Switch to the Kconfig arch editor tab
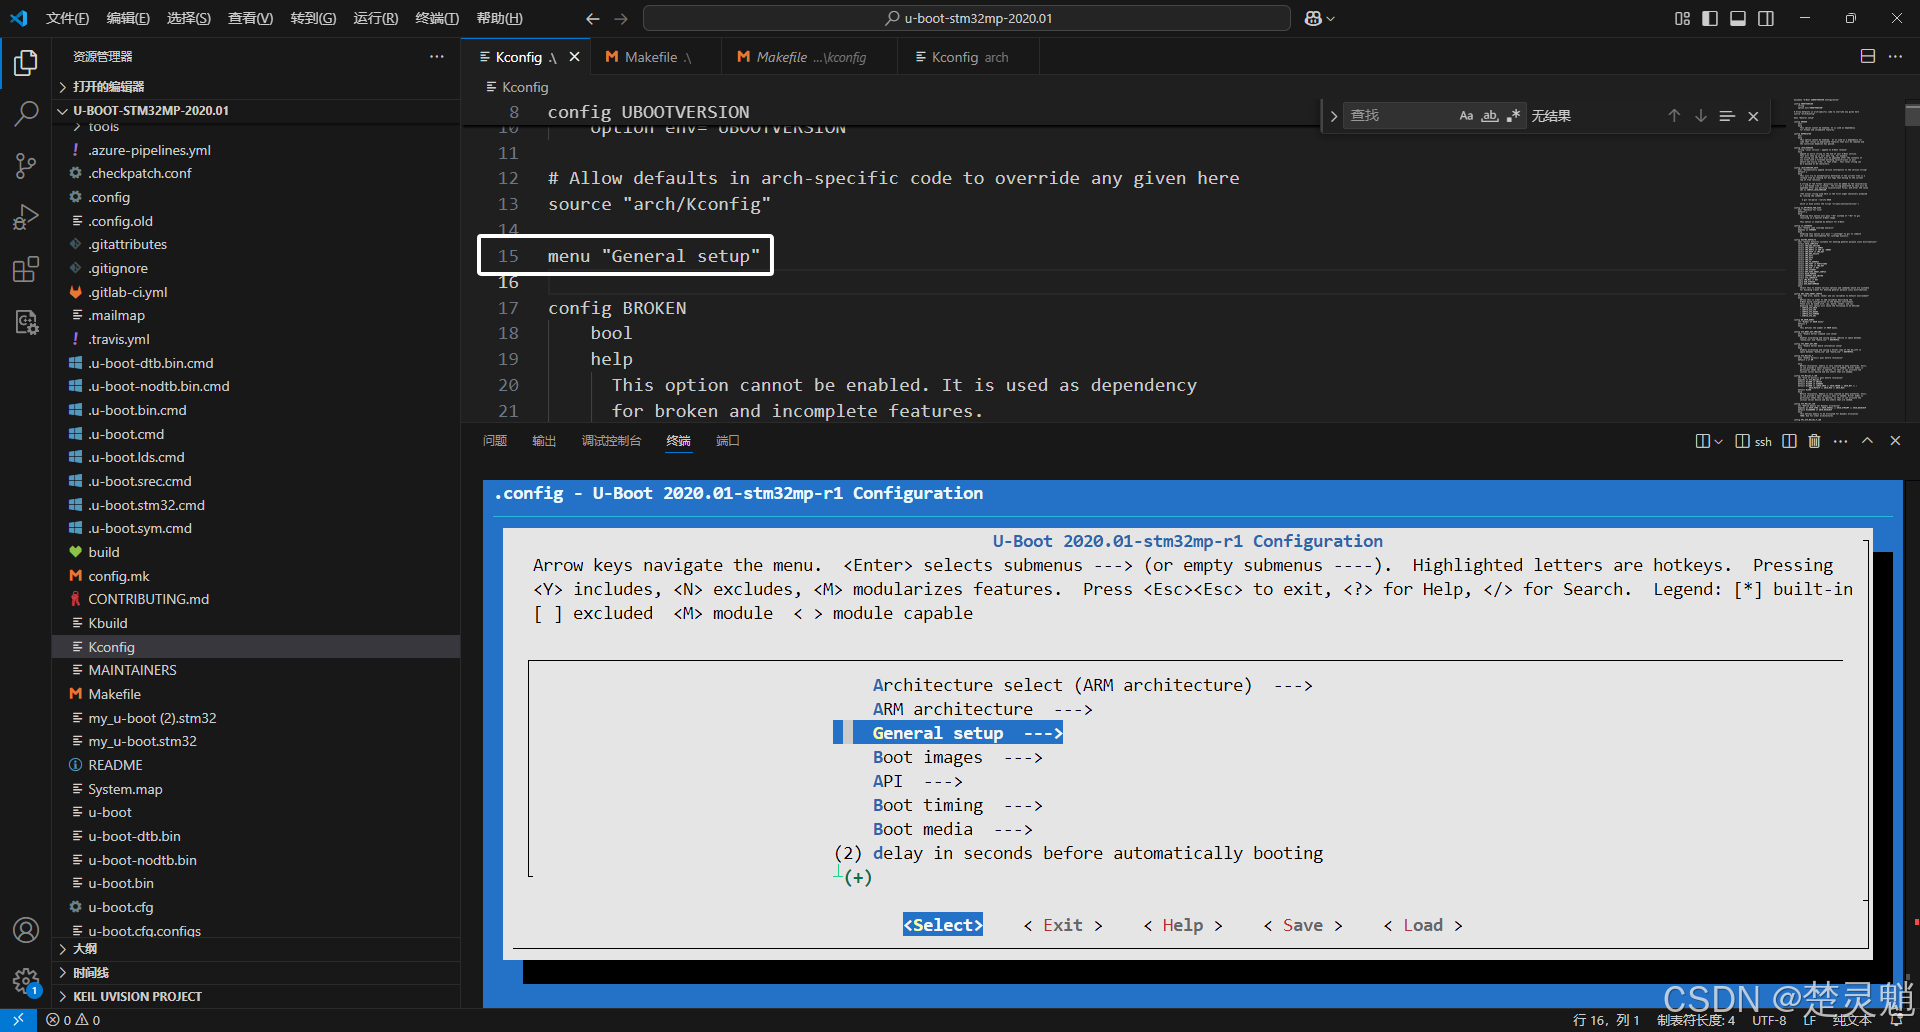 968,57
